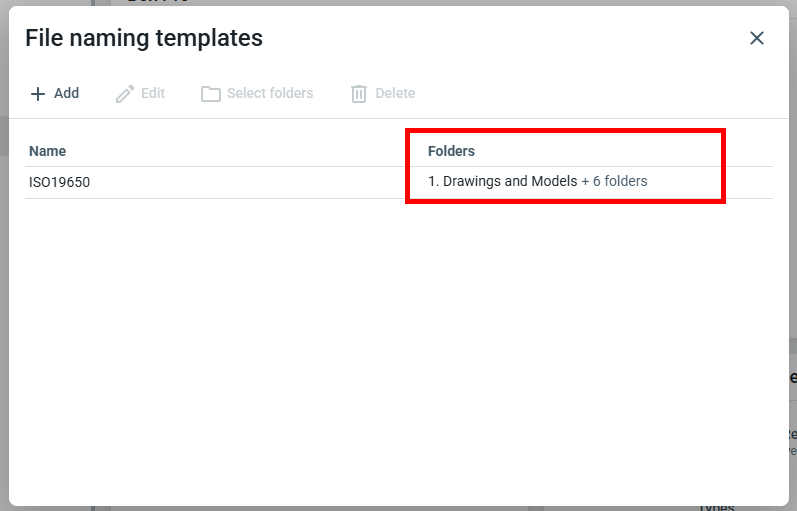
Task: Click the ISO19650 row's blank space after its name
Action: [x=250, y=182]
